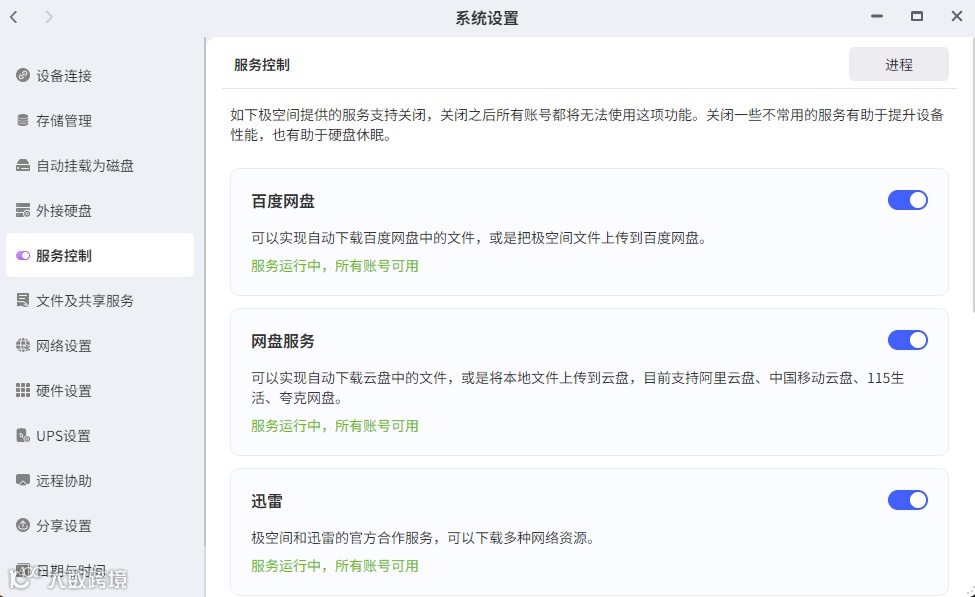The width and height of the screenshot is (975, 597).
Task: Open the 进程 process list
Action: pyautogui.click(x=899, y=64)
